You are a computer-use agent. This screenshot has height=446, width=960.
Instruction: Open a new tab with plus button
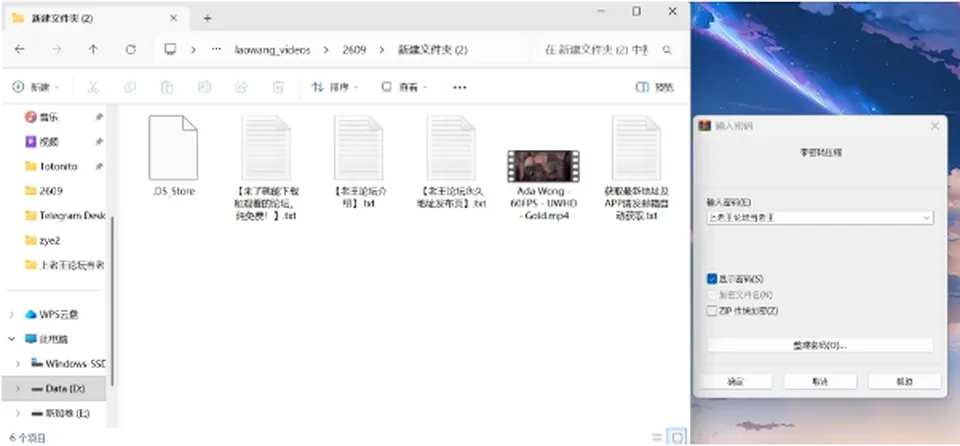pos(207,18)
